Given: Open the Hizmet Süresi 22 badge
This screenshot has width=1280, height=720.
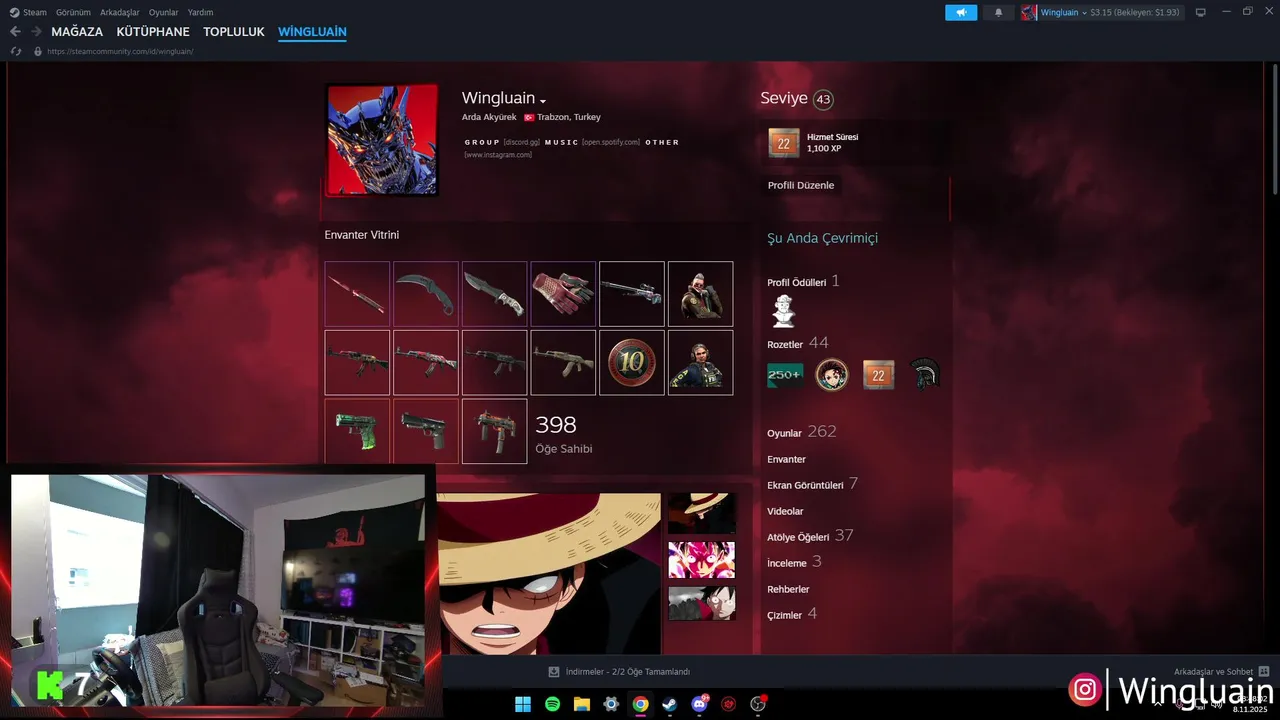Looking at the screenshot, I should (784, 143).
